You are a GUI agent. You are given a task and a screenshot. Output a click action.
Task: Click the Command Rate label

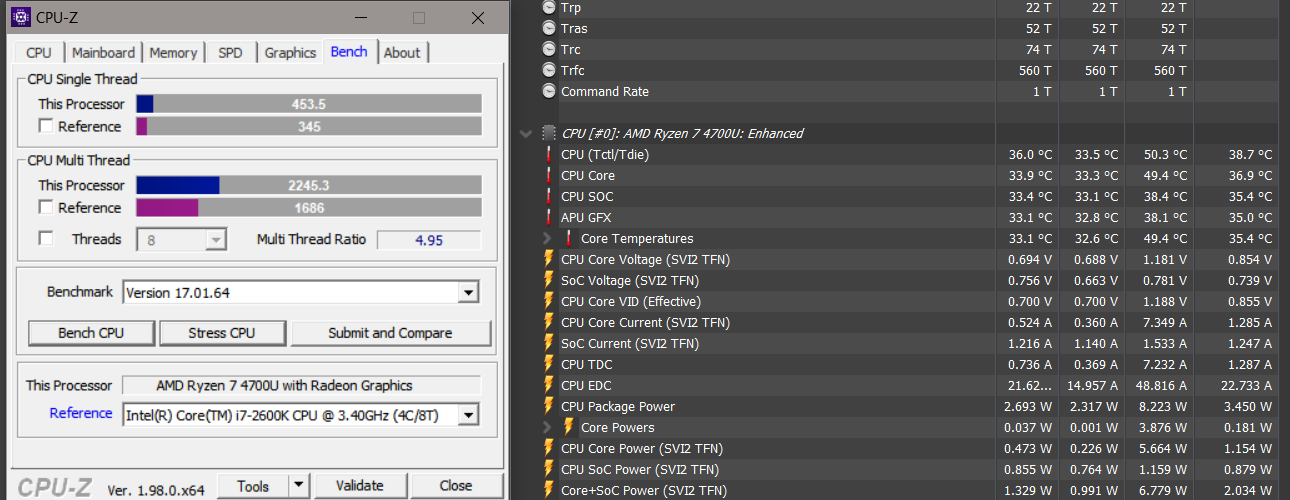point(605,91)
